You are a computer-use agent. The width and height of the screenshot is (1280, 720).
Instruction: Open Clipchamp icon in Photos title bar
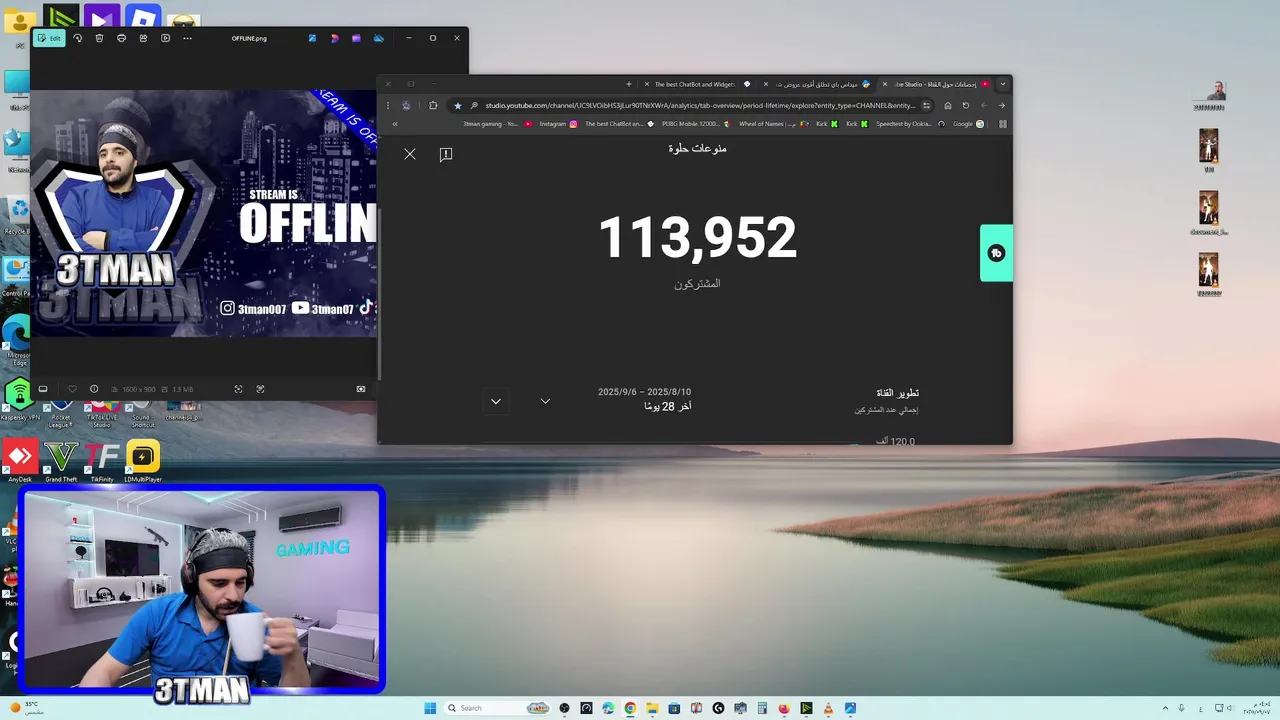[x=356, y=38]
